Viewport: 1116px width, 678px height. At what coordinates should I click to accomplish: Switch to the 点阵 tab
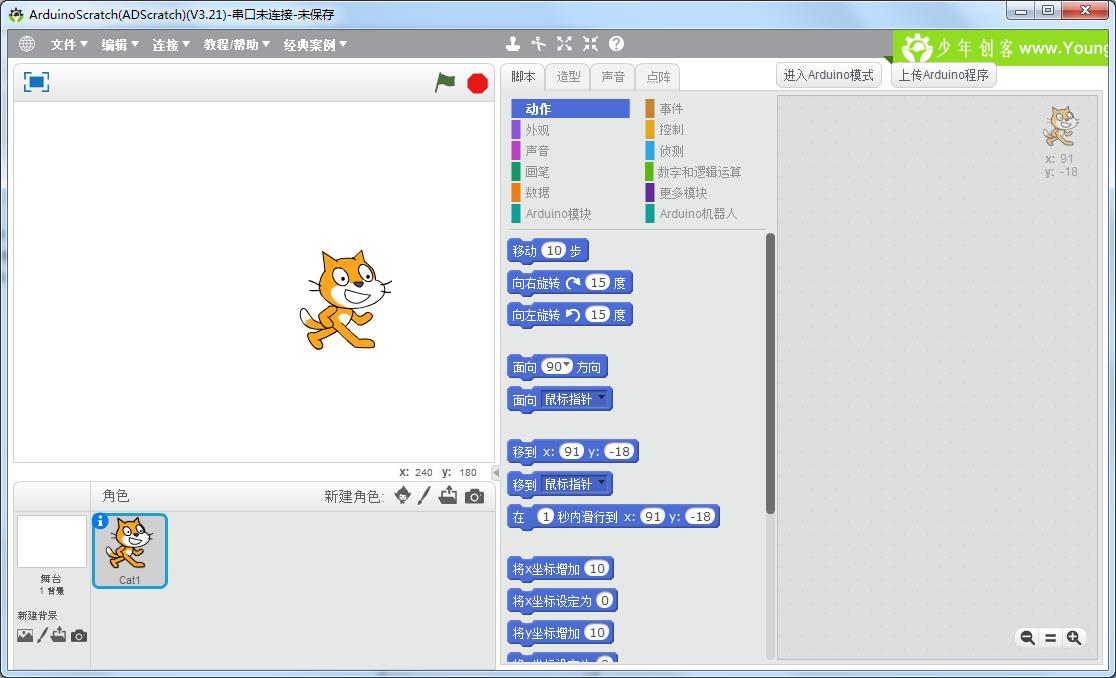[x=658, y=77]
